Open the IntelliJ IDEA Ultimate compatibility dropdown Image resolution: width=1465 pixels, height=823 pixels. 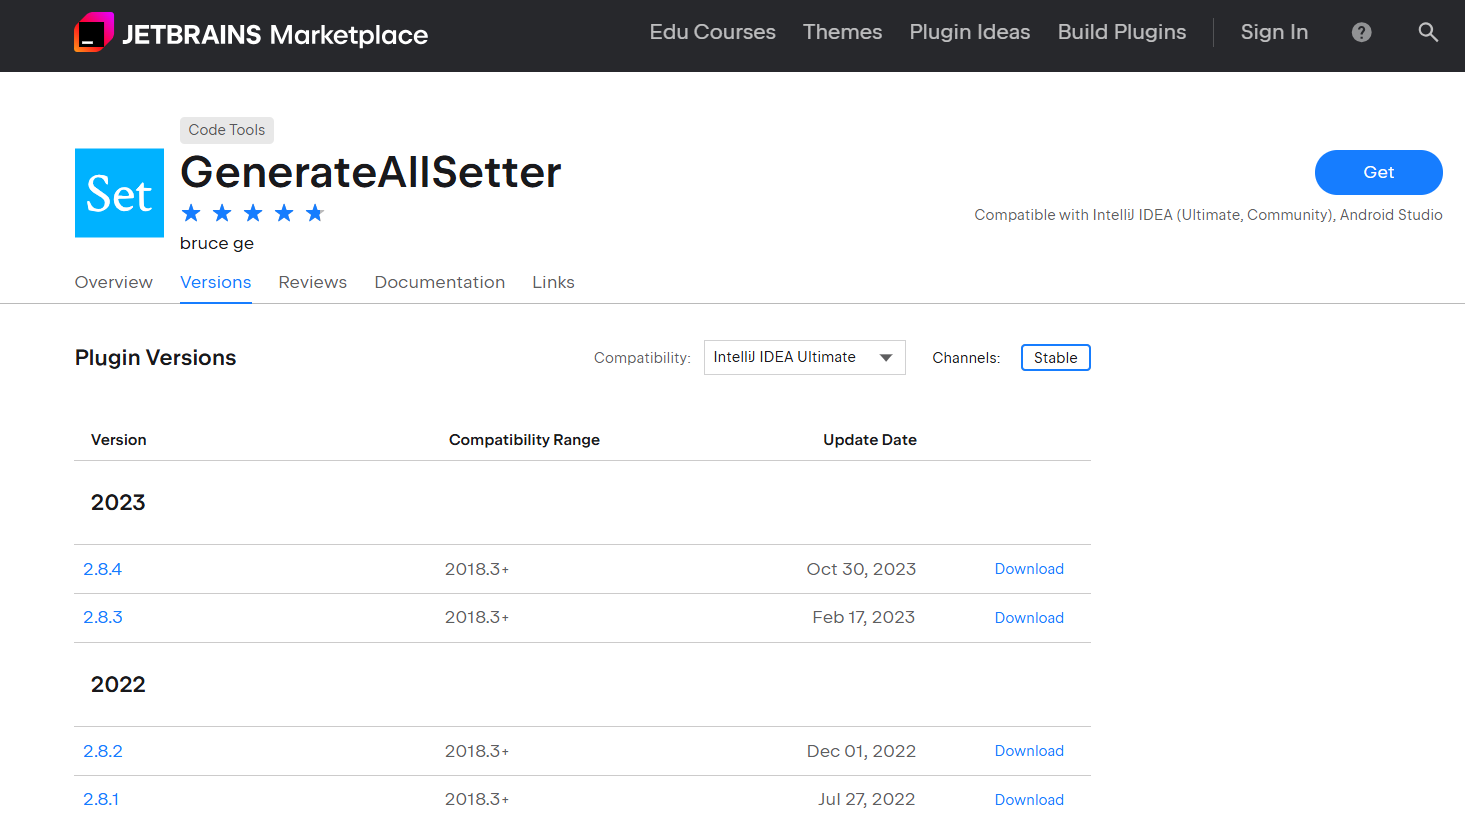pyautogui.click(x=804, y=358)
